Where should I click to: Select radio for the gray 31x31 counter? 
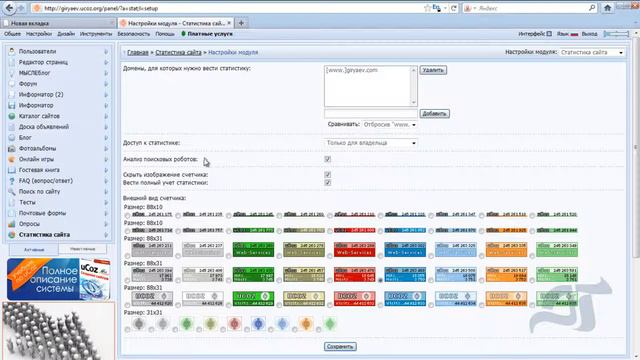click(x=128, y=329)
